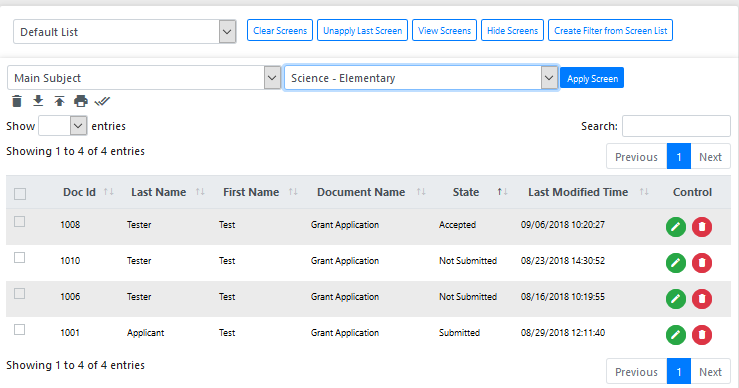Tick the header select-all checkbox
The width and height of the screenshot is (739, 388).
20,194
